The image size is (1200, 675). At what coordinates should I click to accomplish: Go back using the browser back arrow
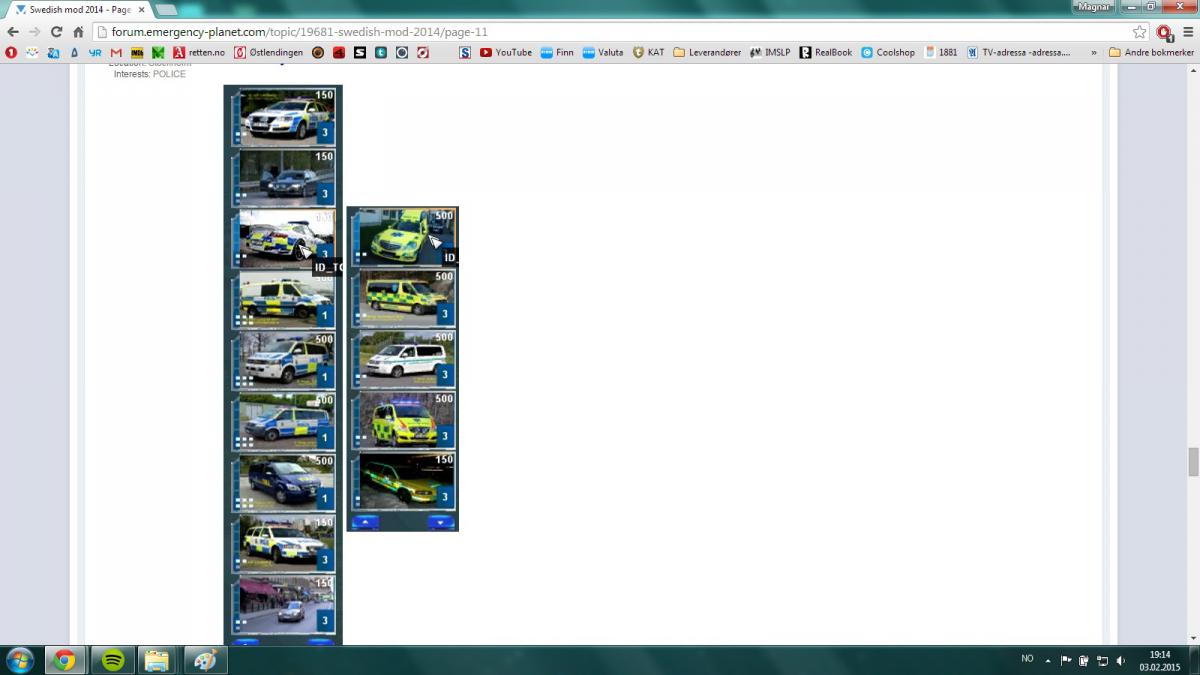(x=13, y=32)
